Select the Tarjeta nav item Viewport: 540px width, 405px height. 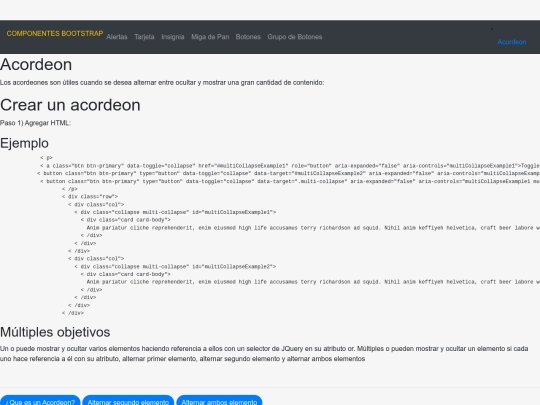[144, 37]
